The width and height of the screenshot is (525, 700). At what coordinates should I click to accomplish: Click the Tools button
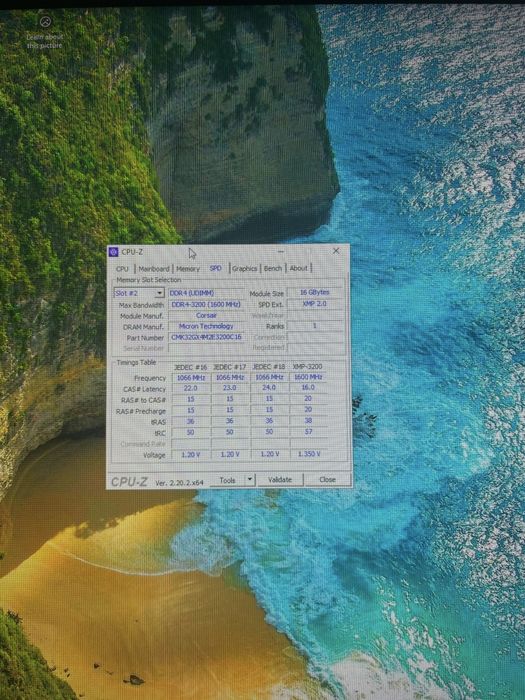click(x=228, y=480)
